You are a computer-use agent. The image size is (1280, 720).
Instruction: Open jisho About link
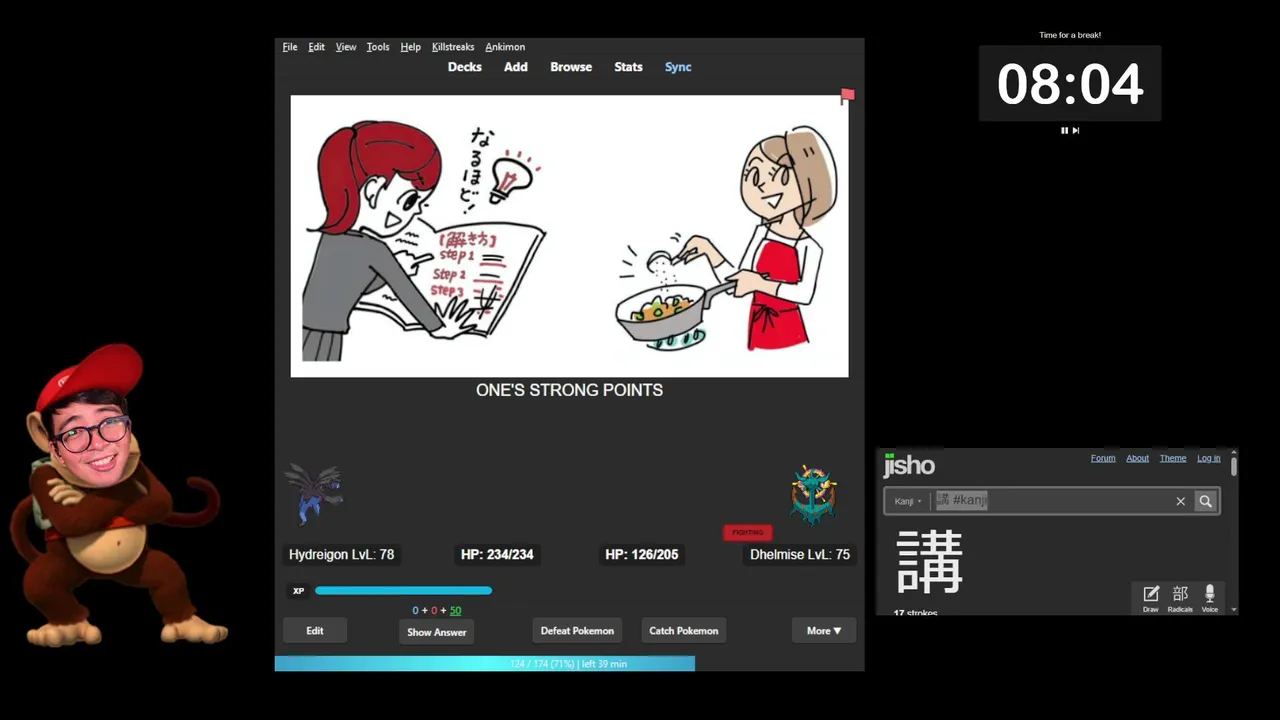(x=1138, y=458)
